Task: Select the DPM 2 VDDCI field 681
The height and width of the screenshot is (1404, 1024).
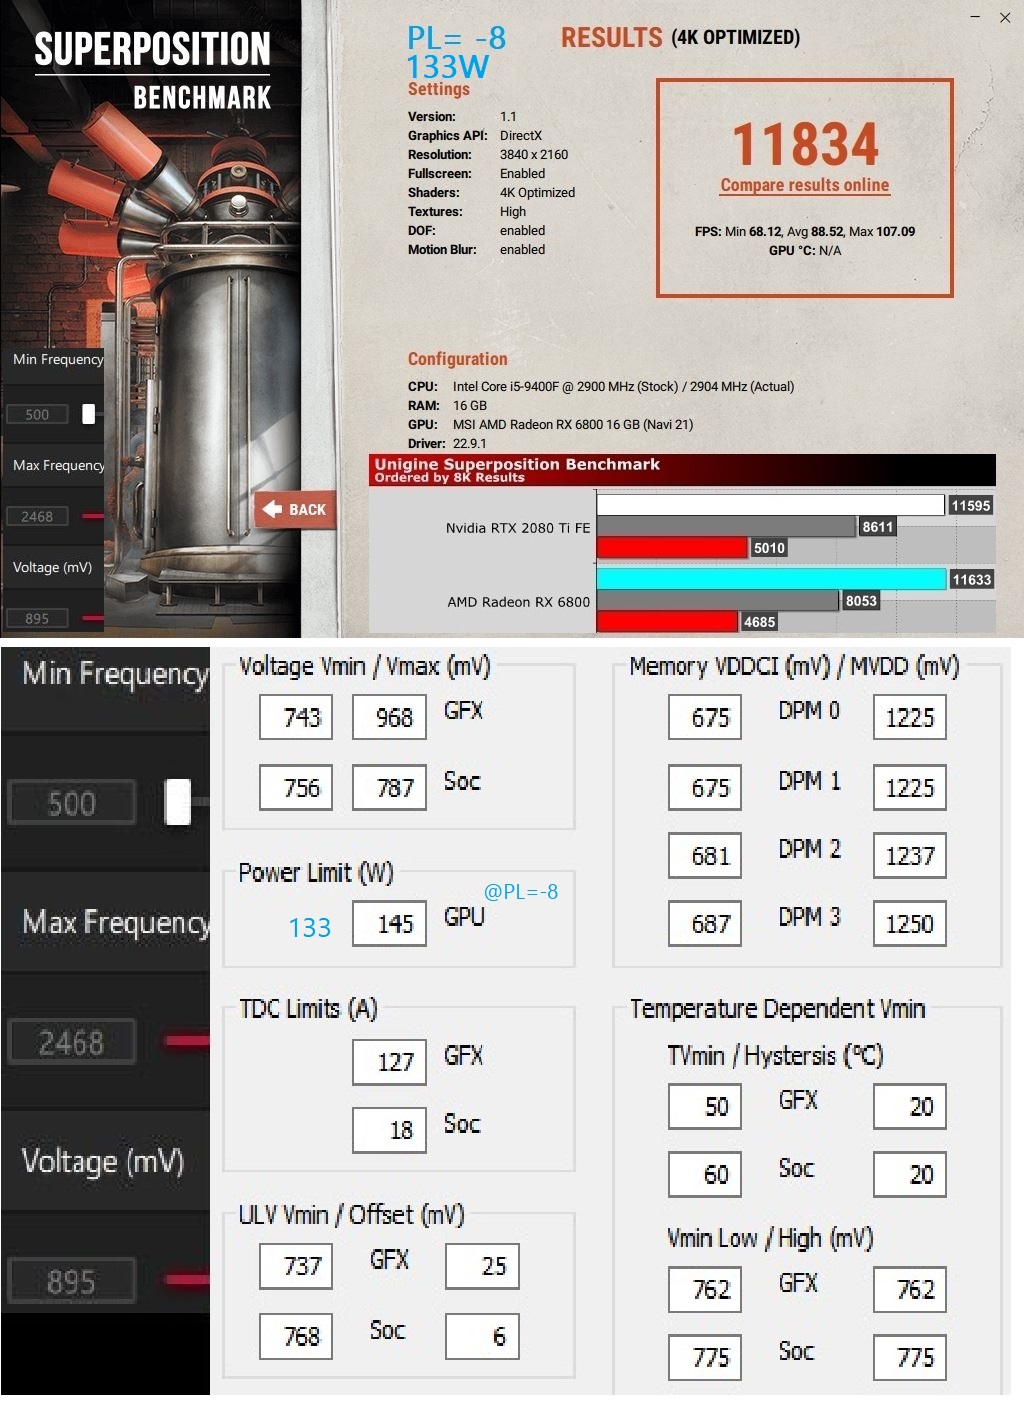Action: pos(705,856)
